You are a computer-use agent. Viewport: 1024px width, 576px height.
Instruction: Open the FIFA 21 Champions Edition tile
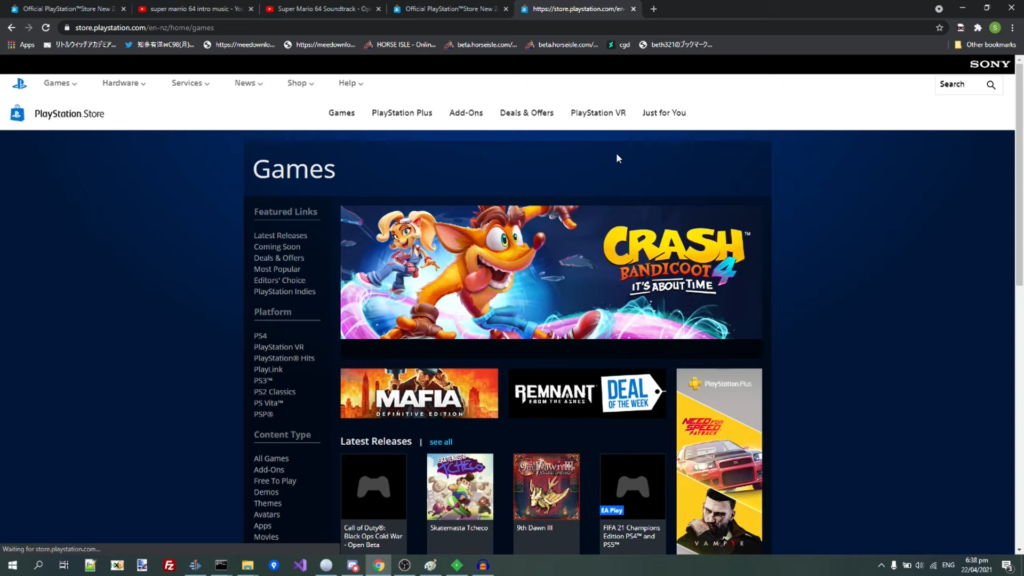coord(633,504)
